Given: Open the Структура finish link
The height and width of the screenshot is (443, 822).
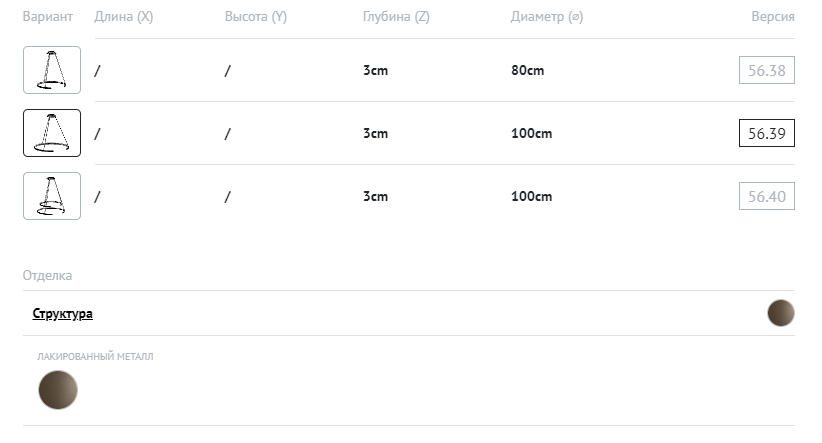Looking at the screenshot, I should click(63, 313).
